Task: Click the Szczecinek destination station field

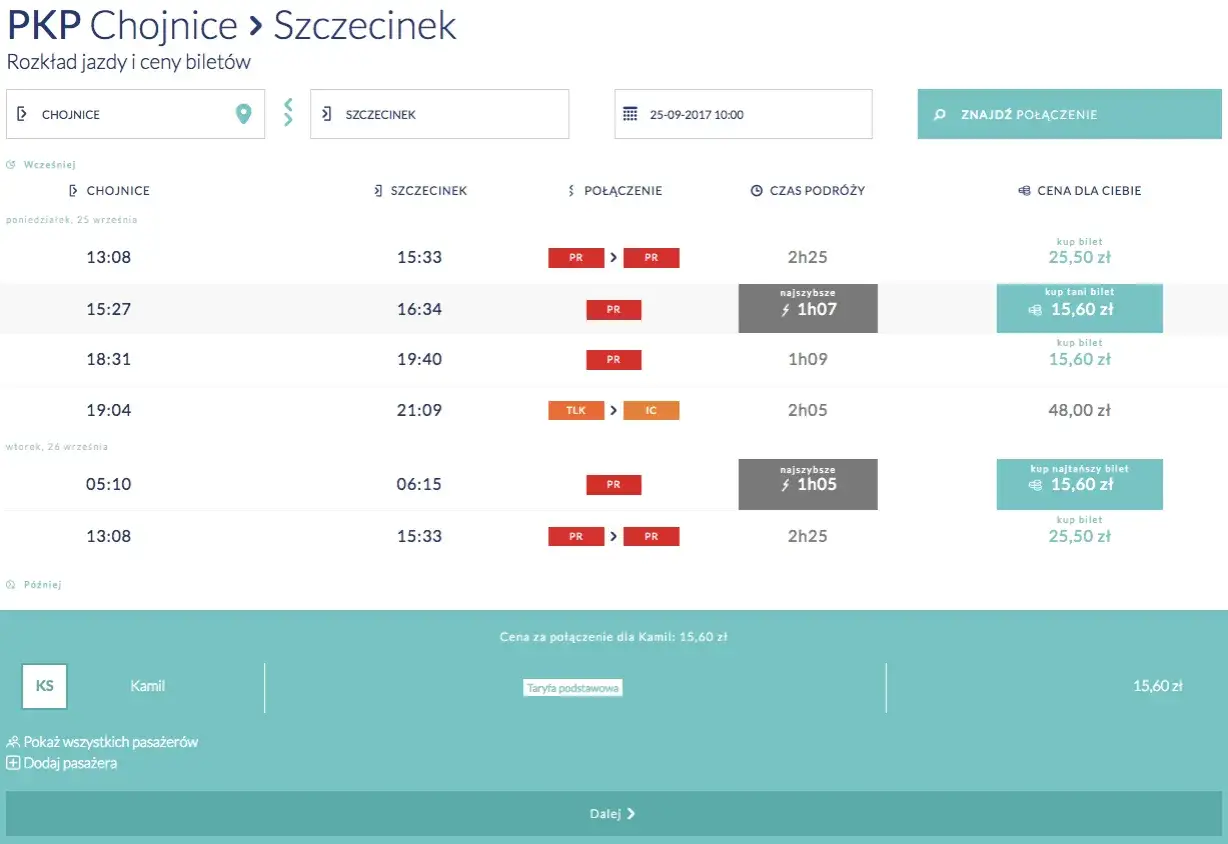Action: [440, 114]
